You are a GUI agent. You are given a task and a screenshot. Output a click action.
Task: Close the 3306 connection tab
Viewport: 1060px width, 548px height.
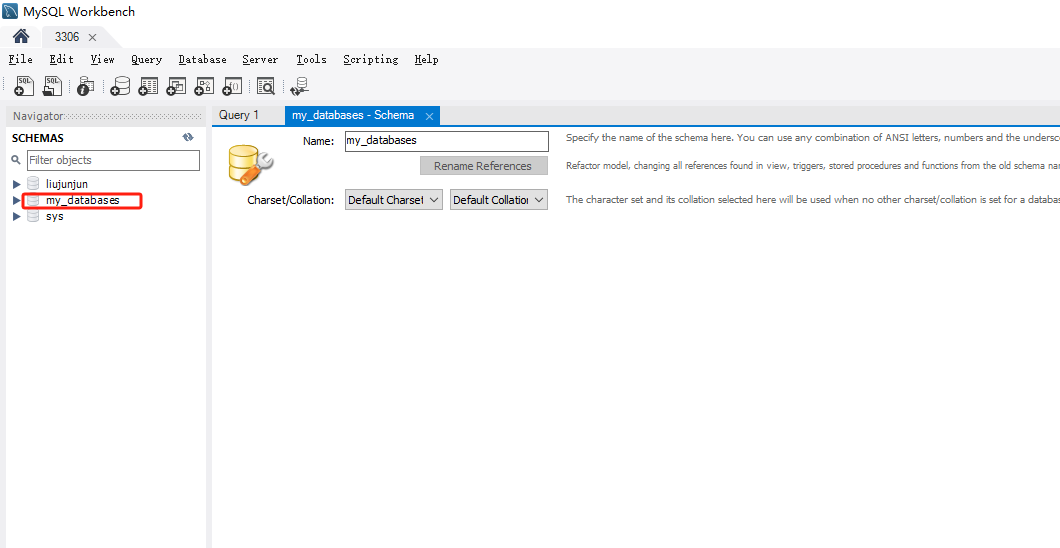[x=93, y=37]
